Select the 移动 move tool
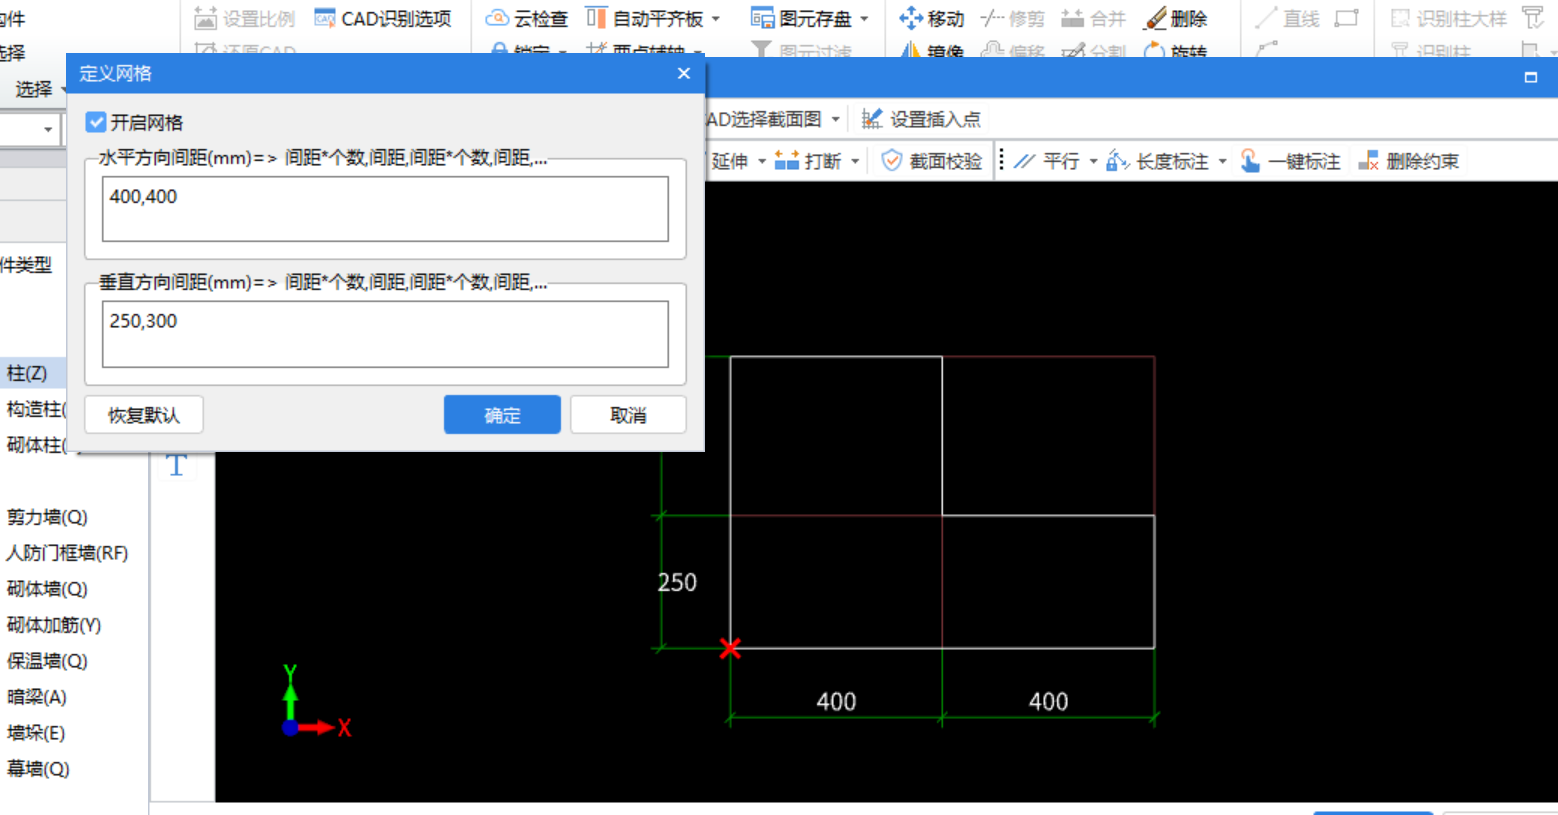Viewport: 1558px width, 815px height. 931,18
